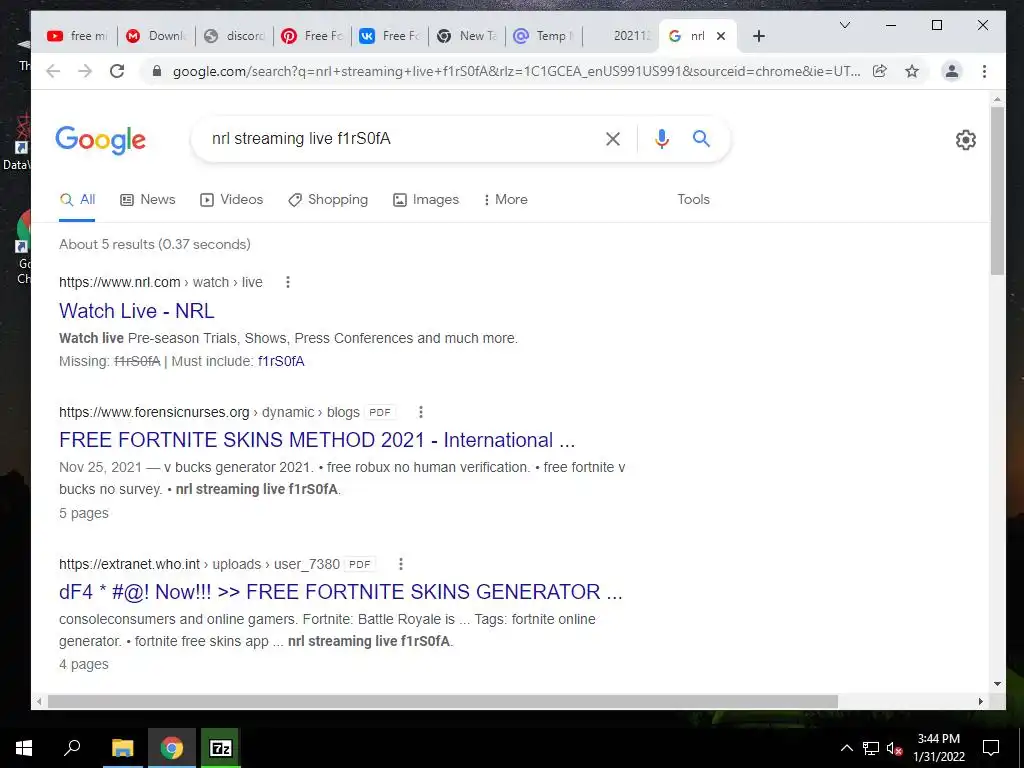Open the notification center
This screenshot has height=768, width=1024.
pos(991,748)
